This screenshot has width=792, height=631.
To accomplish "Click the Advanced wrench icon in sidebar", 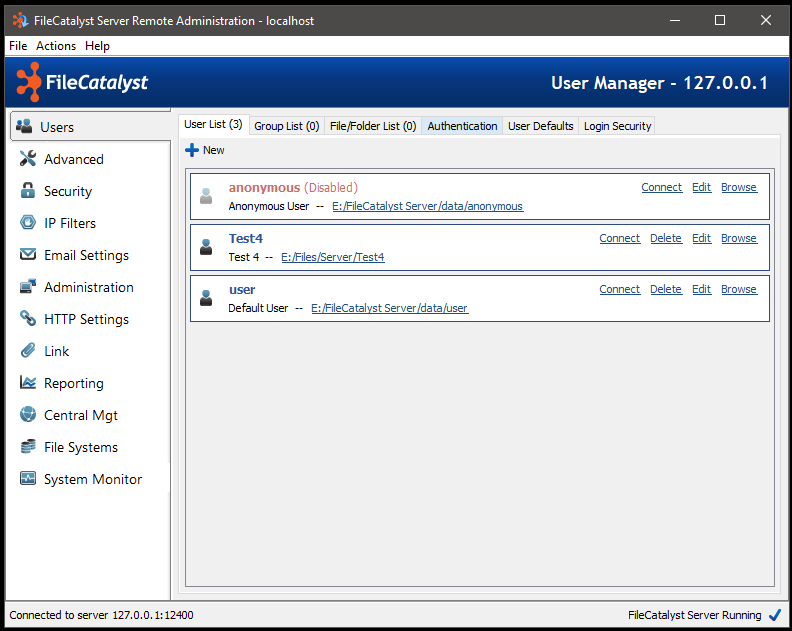I will pyautogui.click(x=27, y=159).
